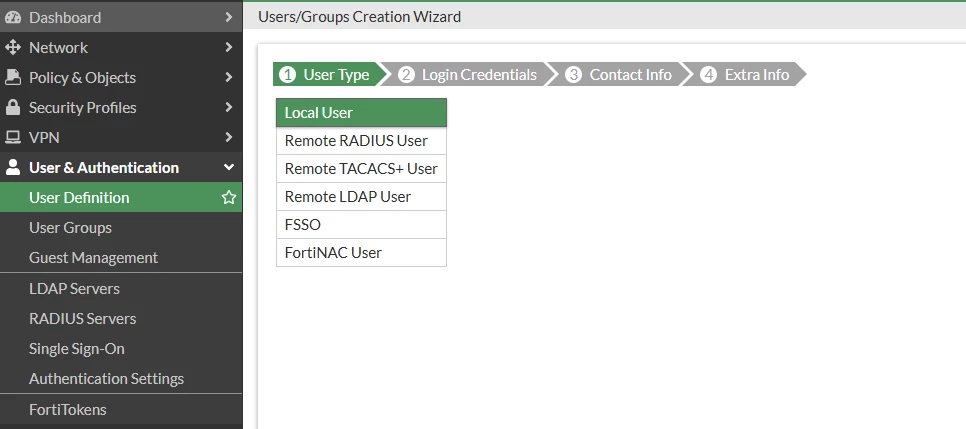Expand the Network menu chevron

click(229, 47)
